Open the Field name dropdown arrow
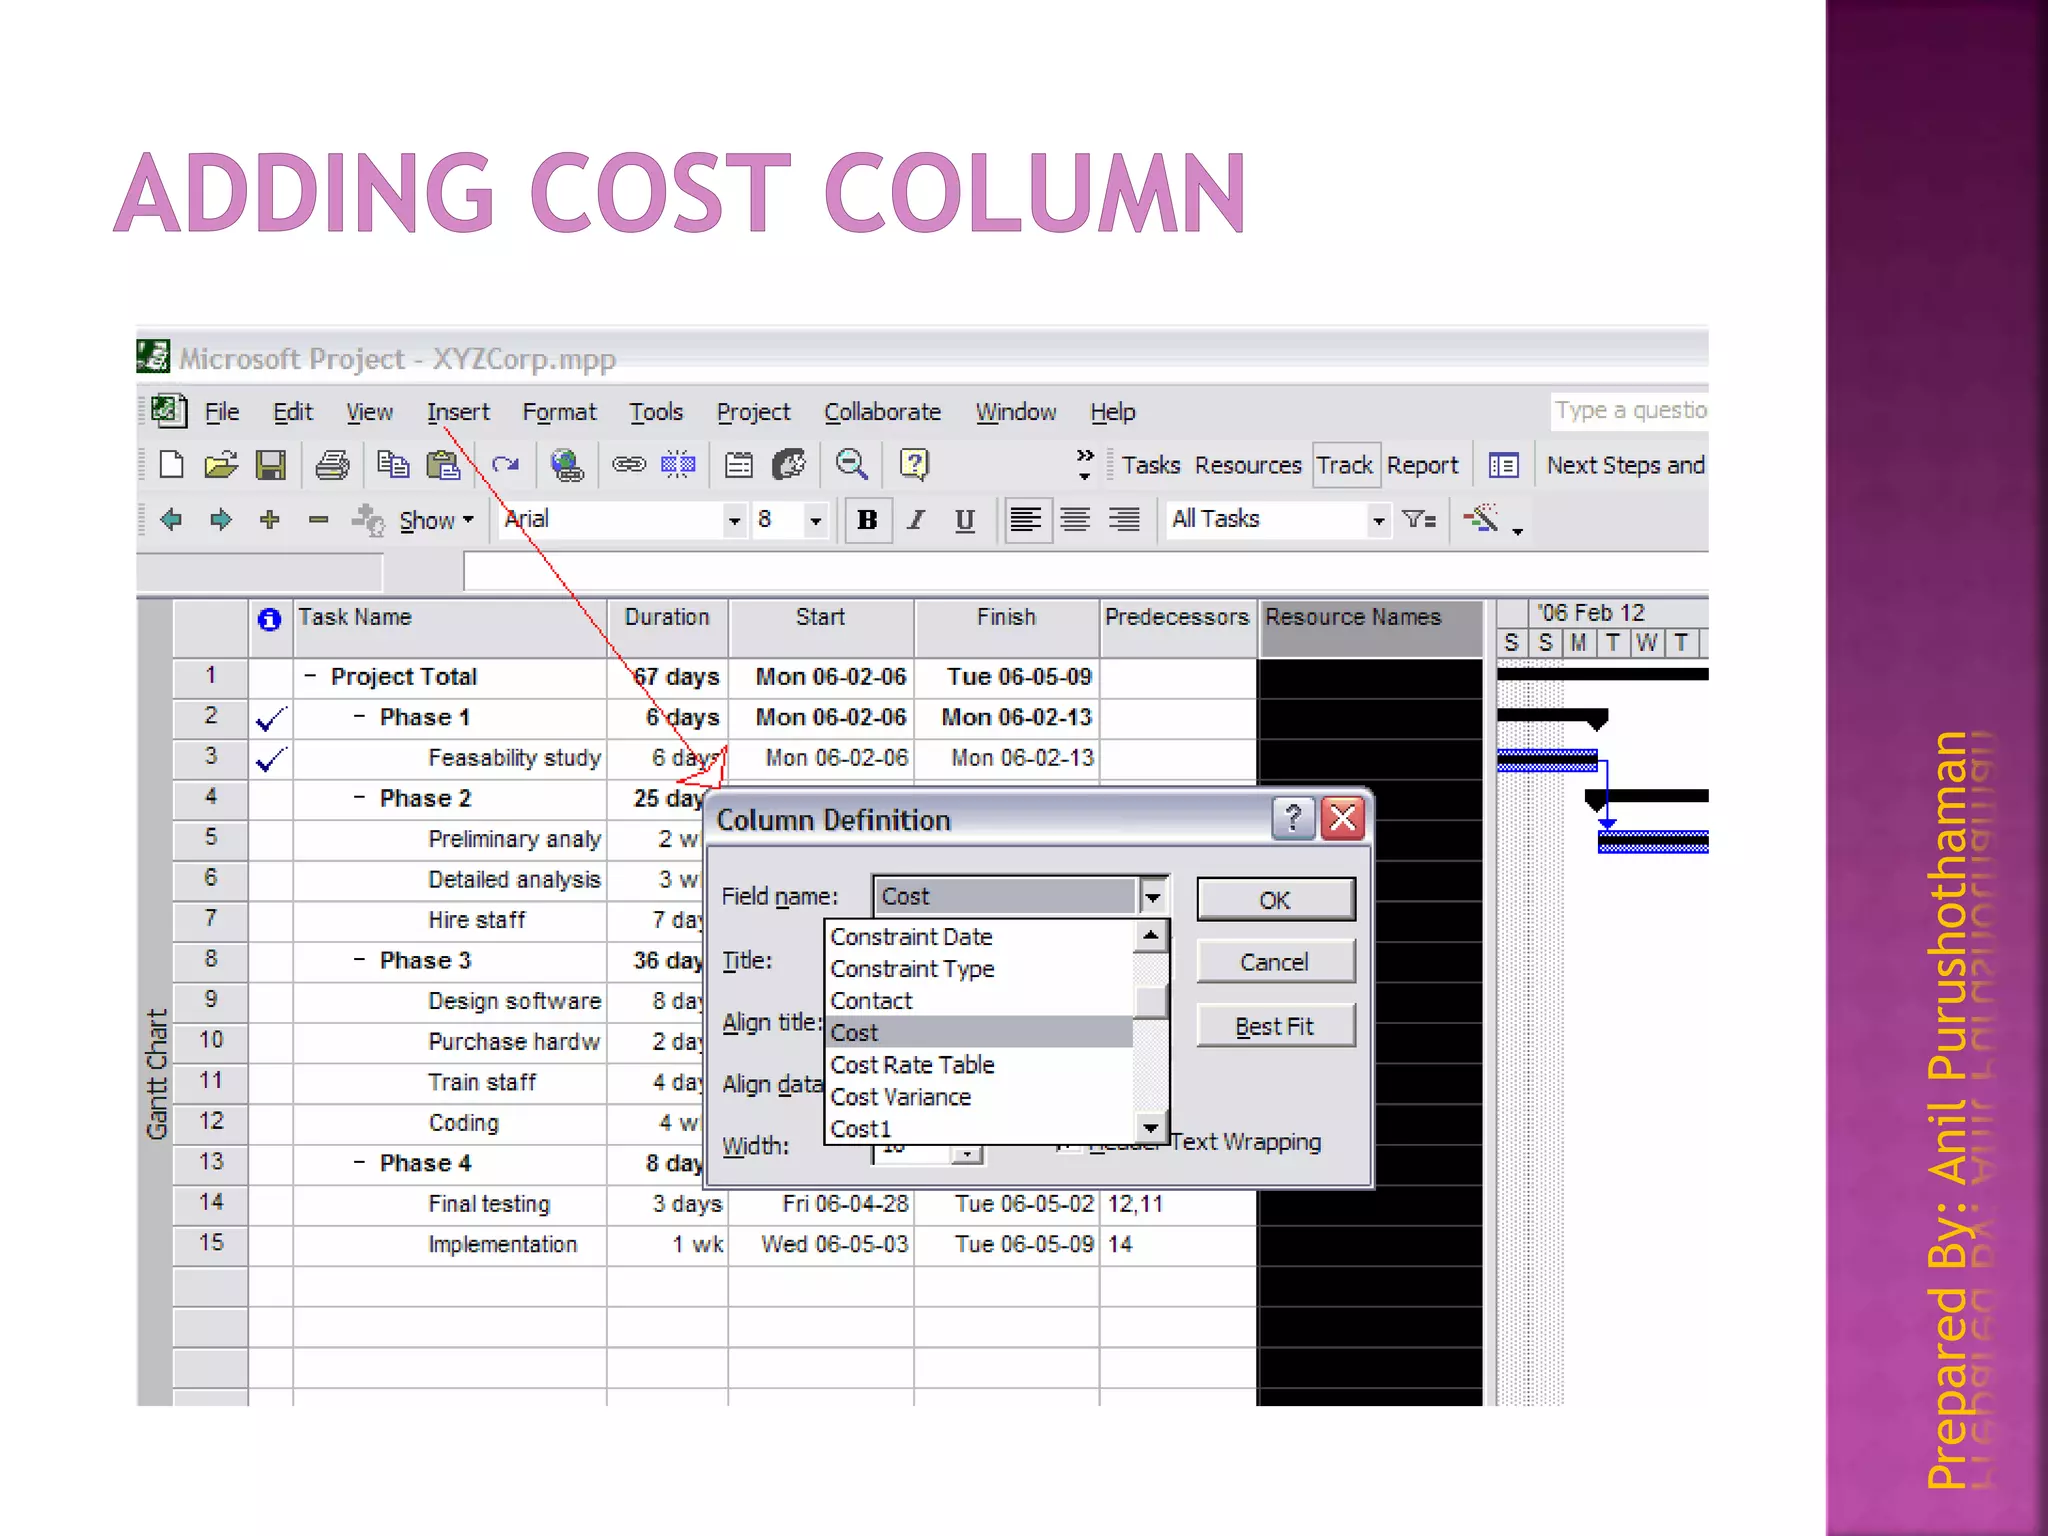 coord(1153,897)
